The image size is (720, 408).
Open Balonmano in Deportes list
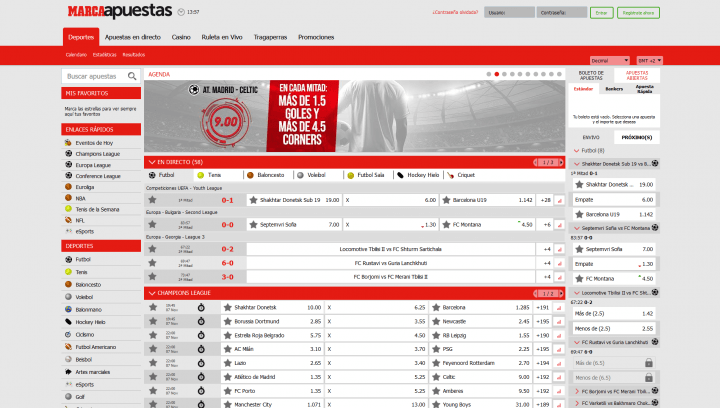click(x=88, y=309)
